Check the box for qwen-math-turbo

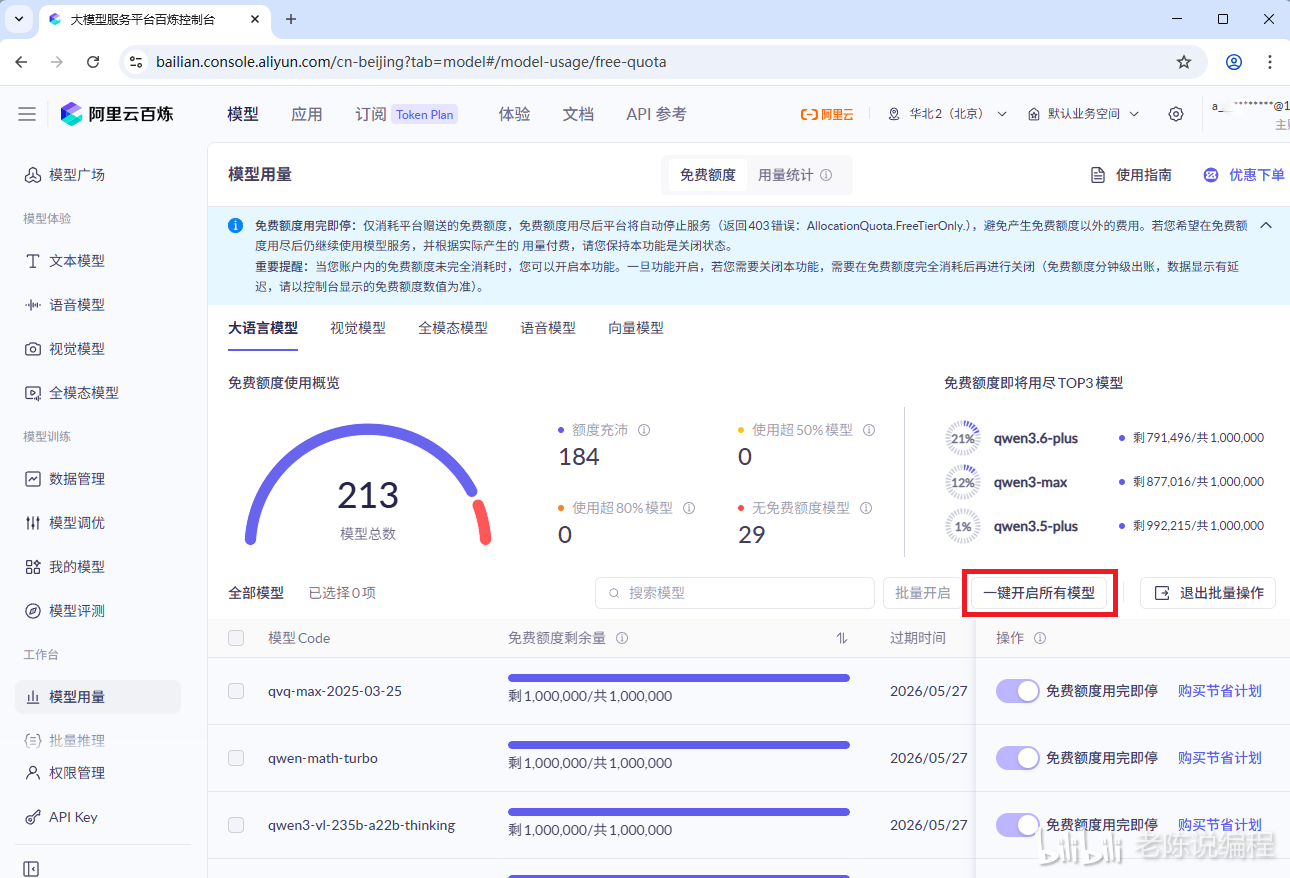(236, 758)
